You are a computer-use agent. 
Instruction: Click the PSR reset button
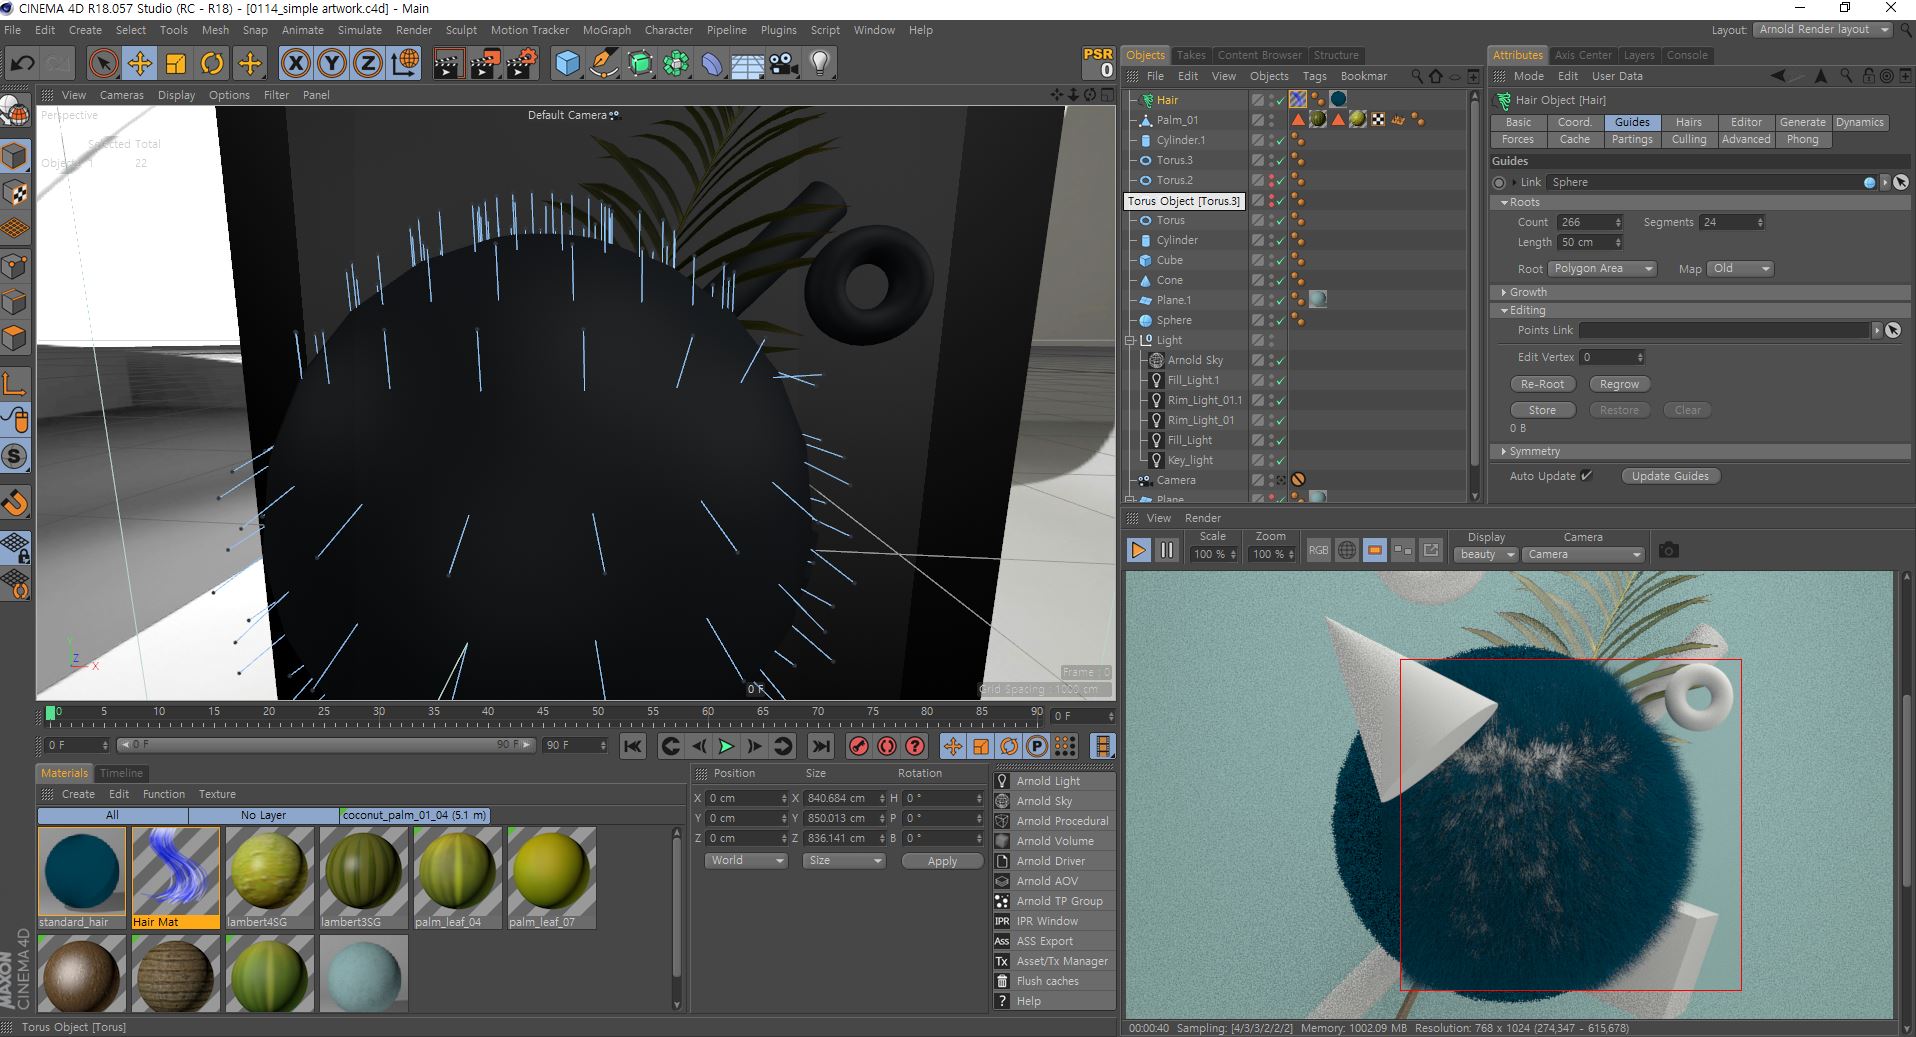1098,62
